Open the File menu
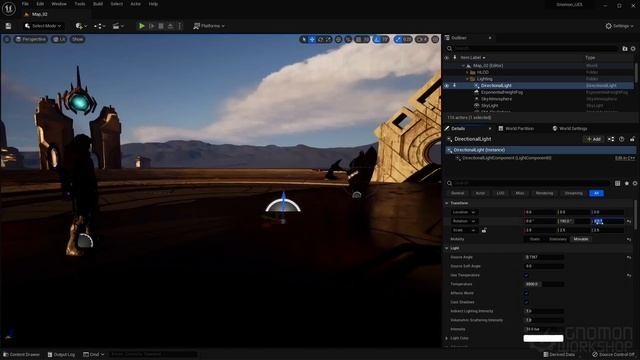 point(25,4)
